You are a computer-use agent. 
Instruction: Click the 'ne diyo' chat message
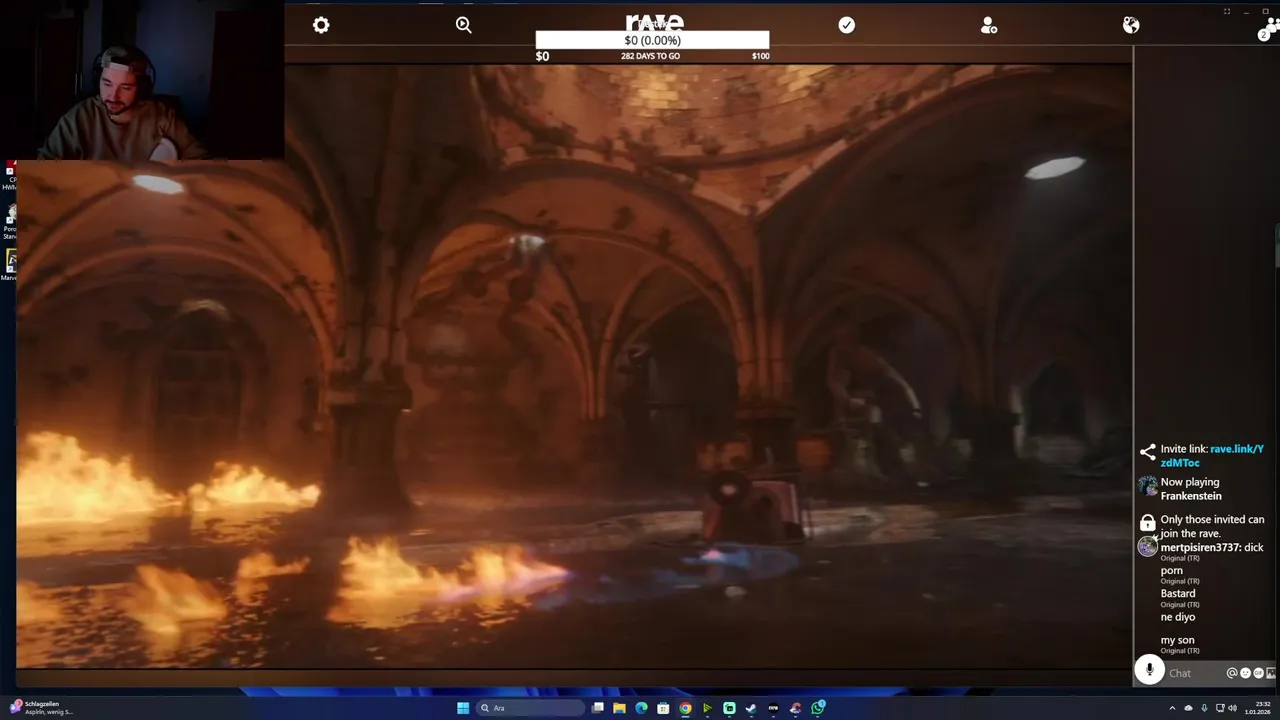click(x=1178, y=617)
